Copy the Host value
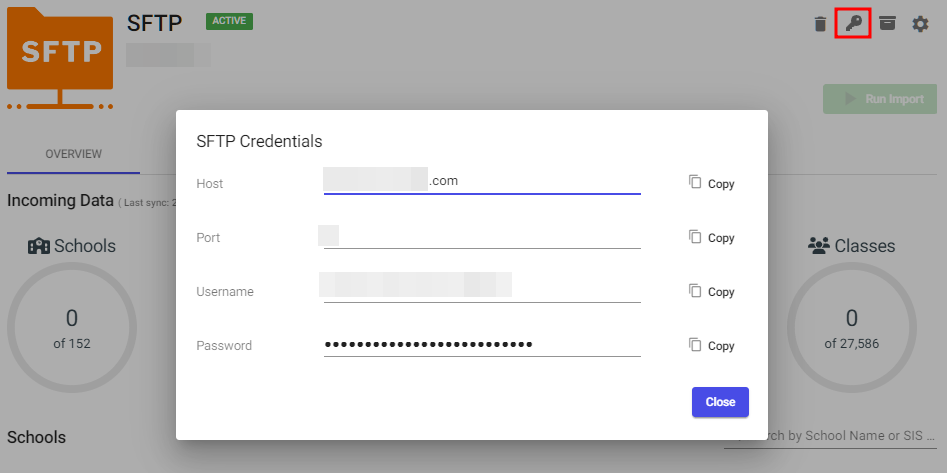Image resolution: width=947 pixels, height=473 pixels. pyautogui.click(x=711, y=183)
